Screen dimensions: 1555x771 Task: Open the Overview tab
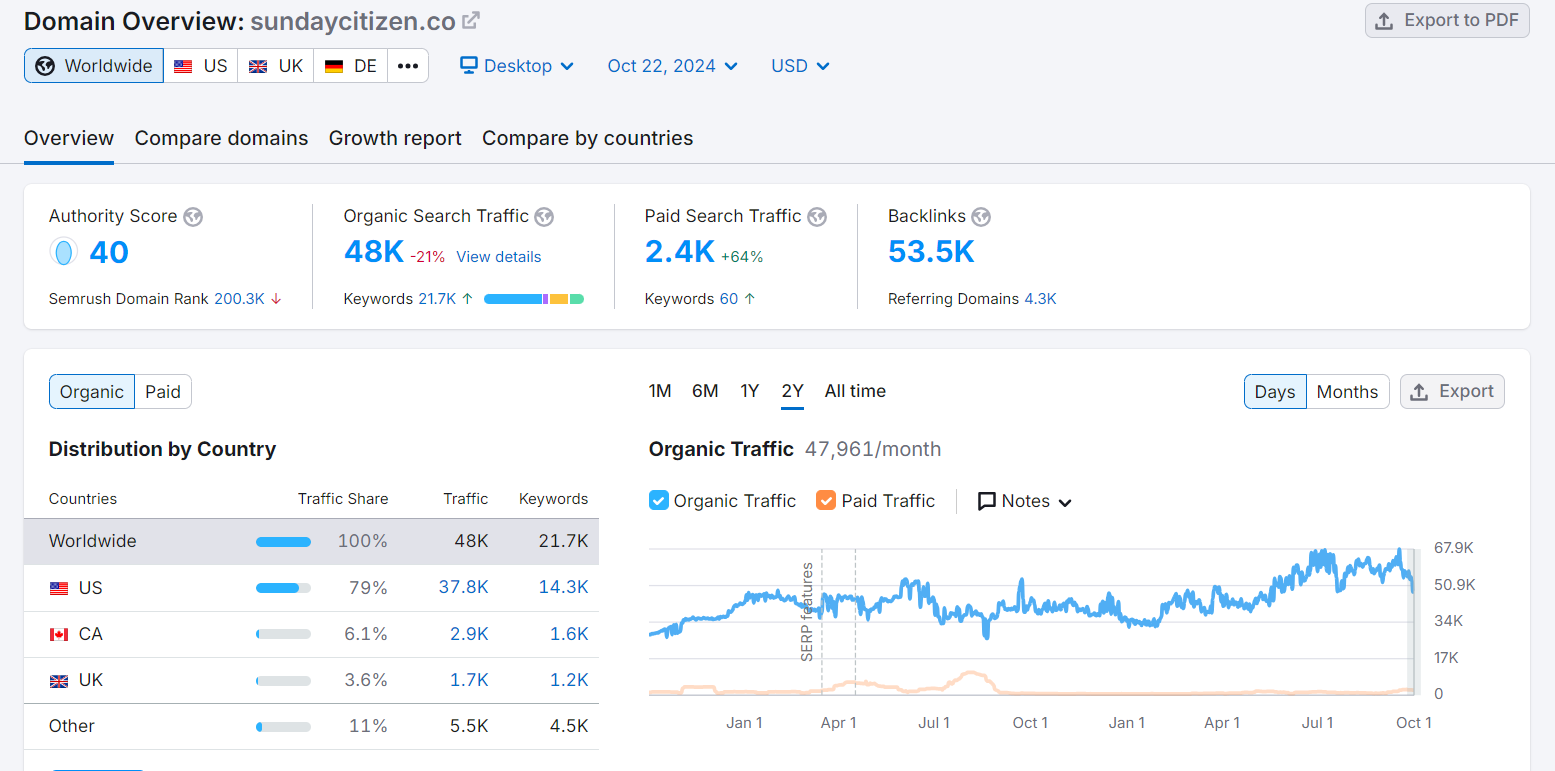click(x=69, y=138)
